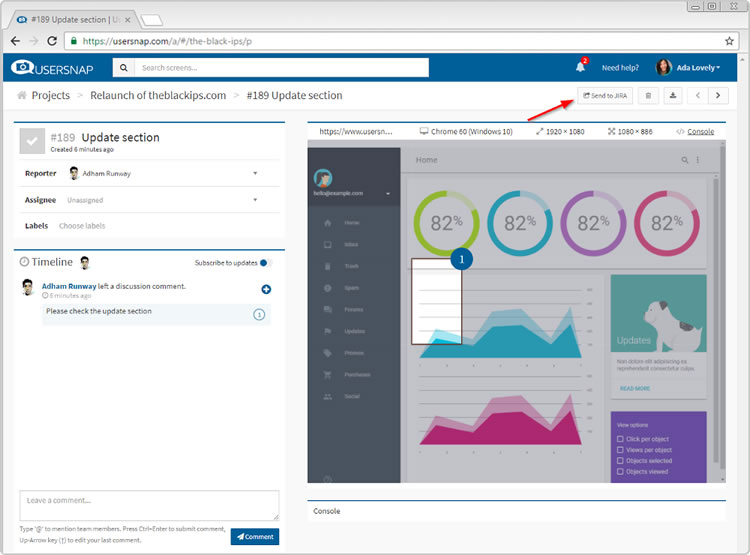Screen dimensions: 750x555
Task: Open the Assignee dropdown
Action: coord(255,200)
